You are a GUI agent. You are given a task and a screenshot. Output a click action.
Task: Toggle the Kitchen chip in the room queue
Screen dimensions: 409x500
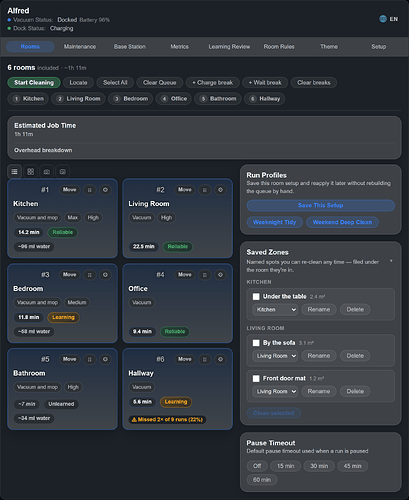tap(28, 99)
